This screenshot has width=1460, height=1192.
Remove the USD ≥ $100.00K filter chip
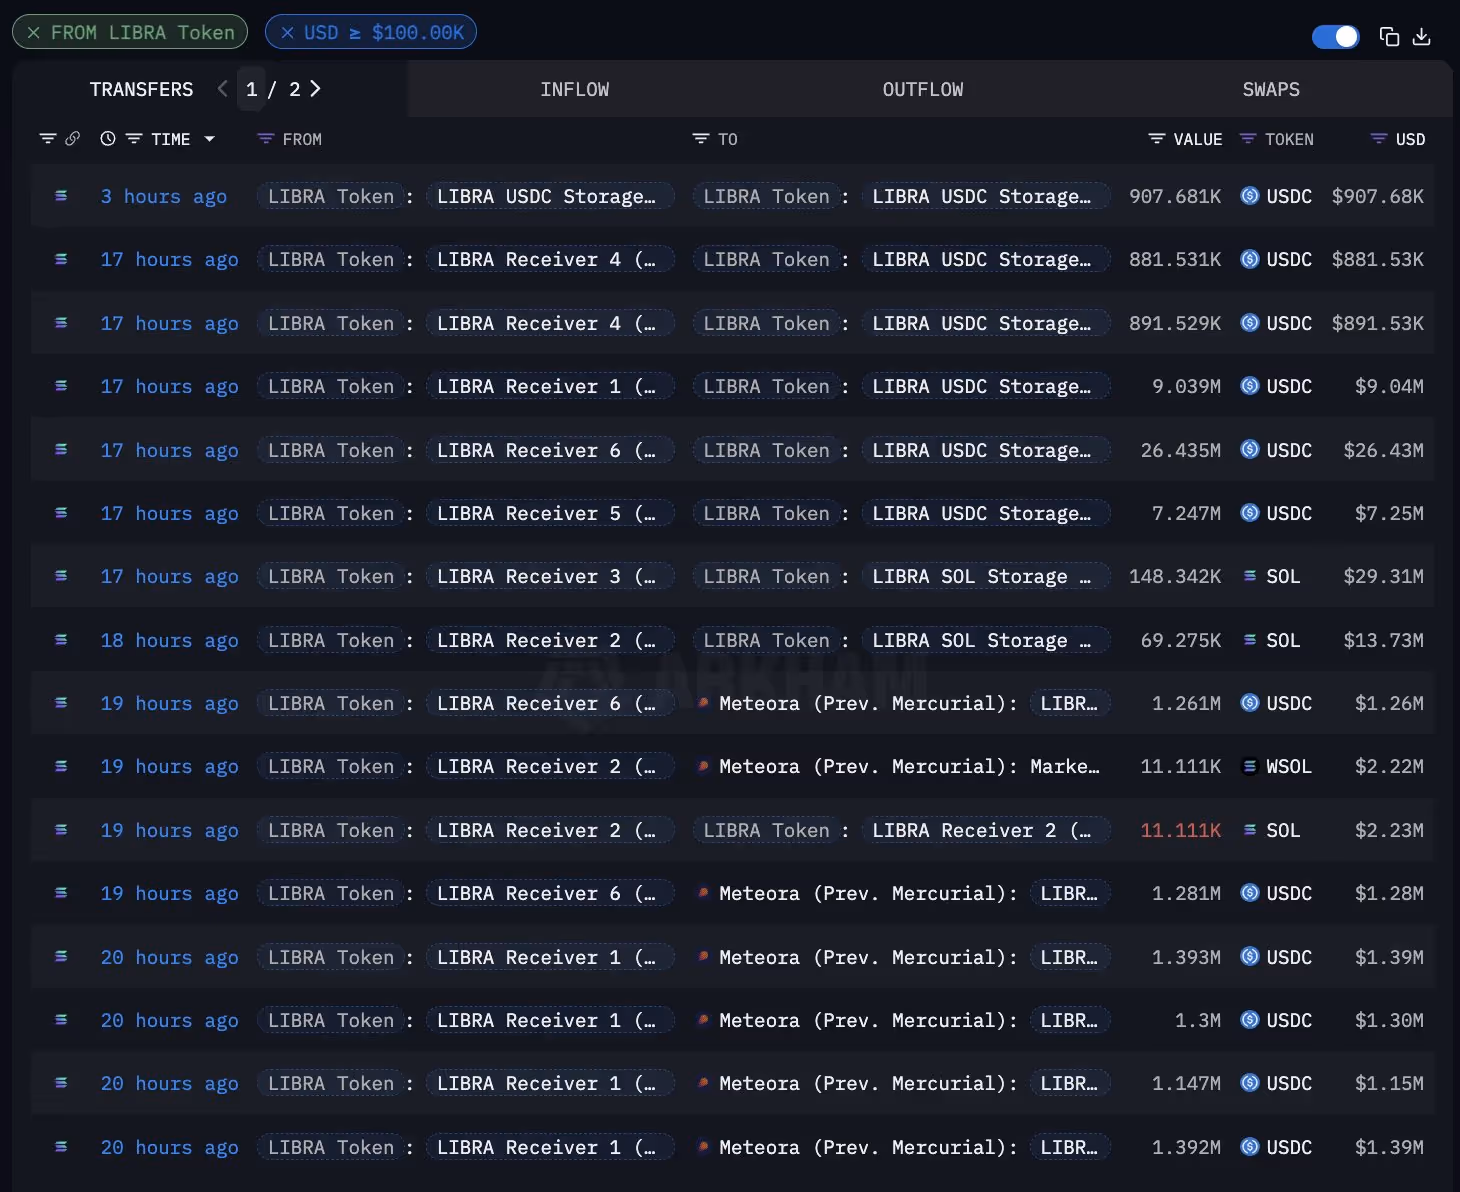pyautogui.click(x=287, y=31)
